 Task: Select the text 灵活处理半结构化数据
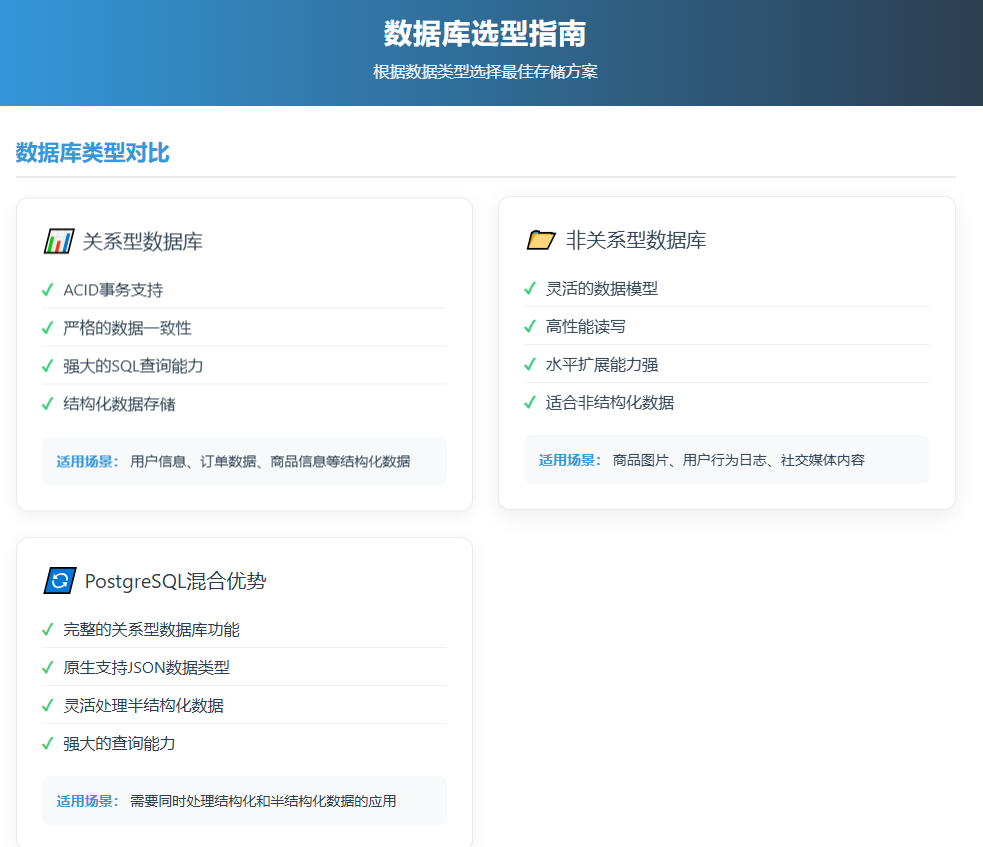144,705
